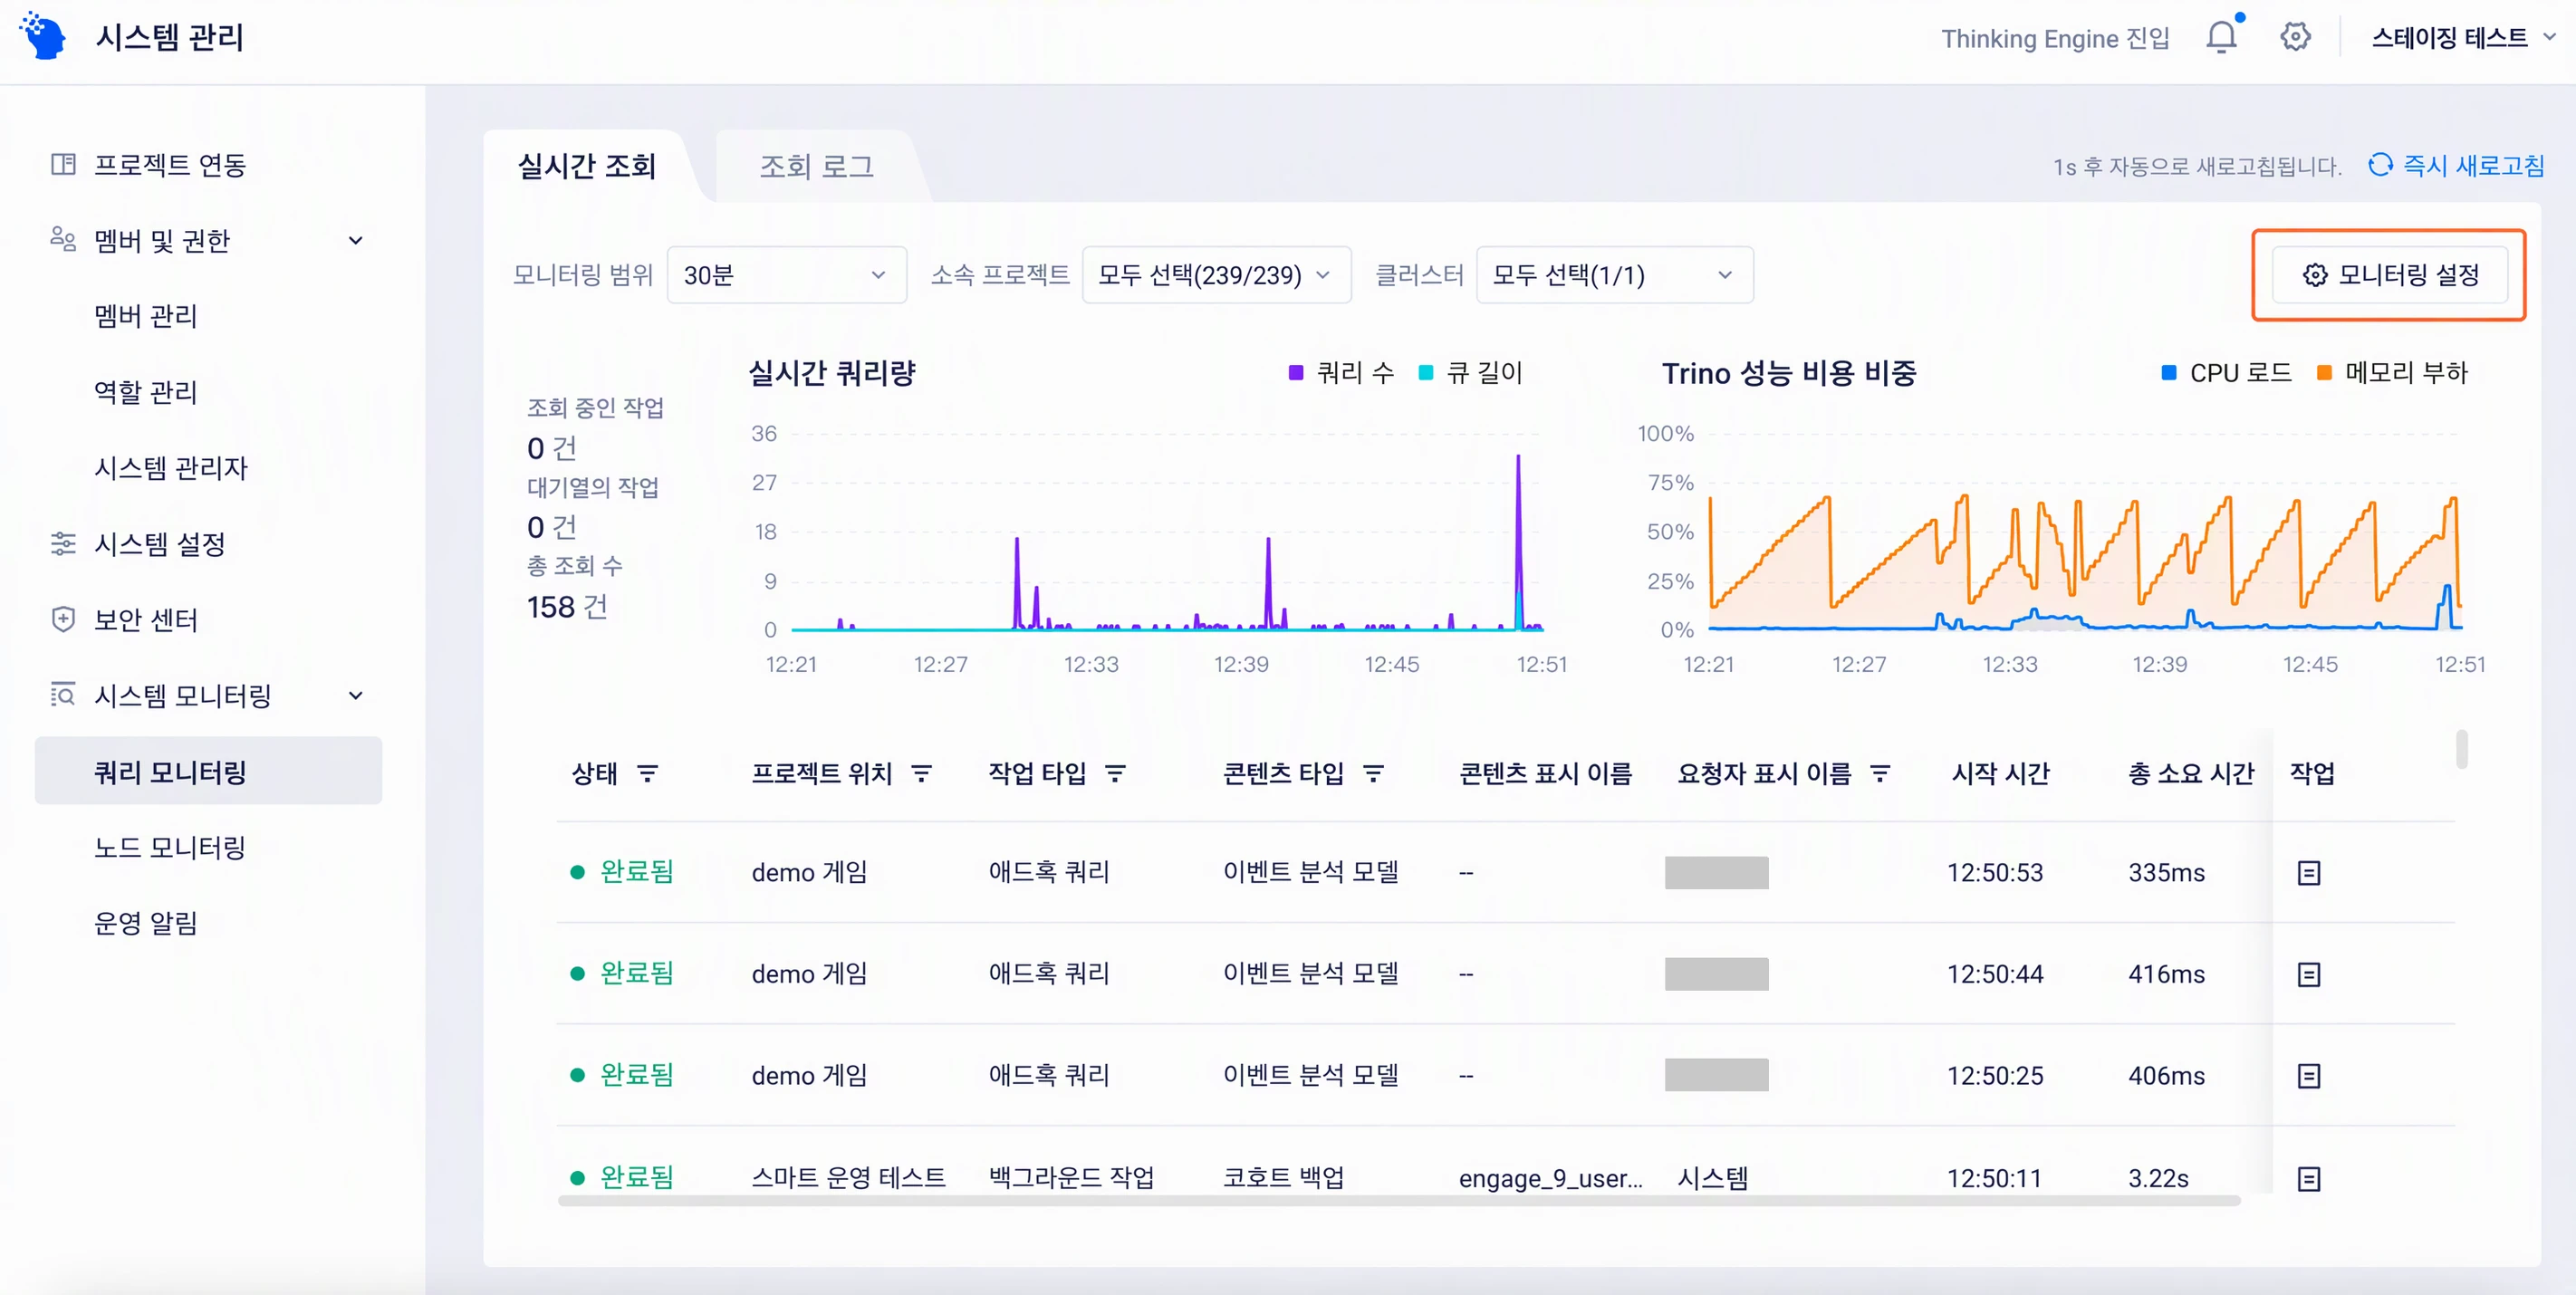This screenshot has width=2576, height=1295.
Task: Open detail icon for 12:50:25 row
Action: point(2308,1076)
